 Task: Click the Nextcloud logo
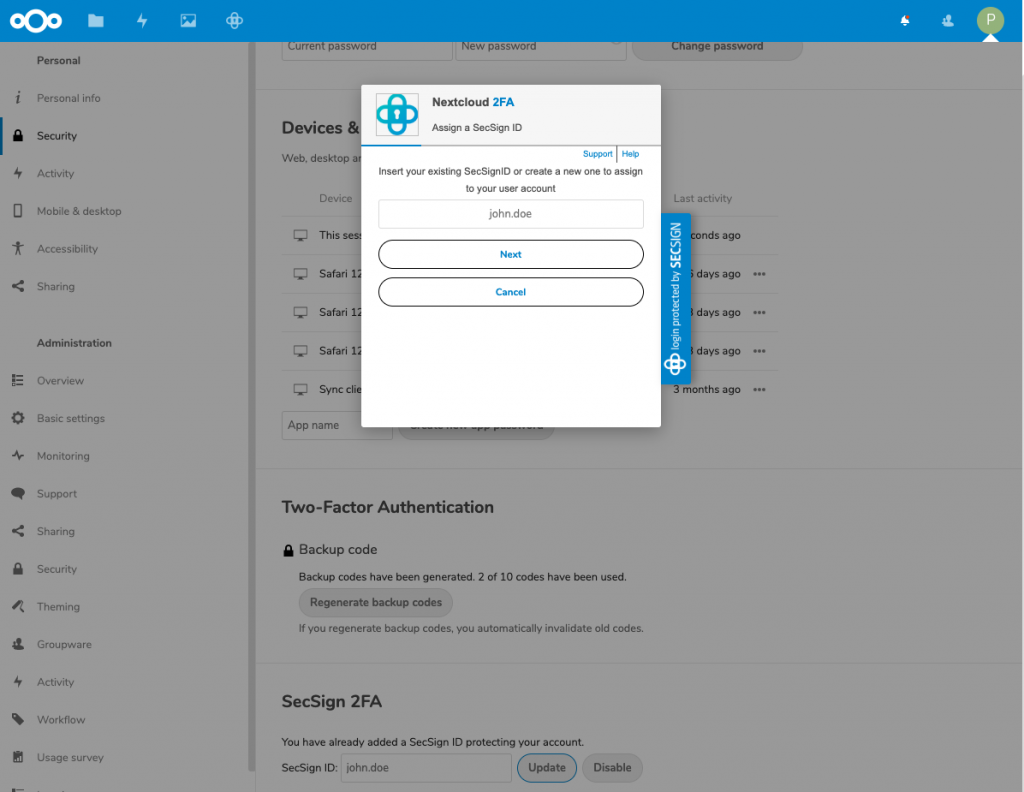[x=36, y=20]
